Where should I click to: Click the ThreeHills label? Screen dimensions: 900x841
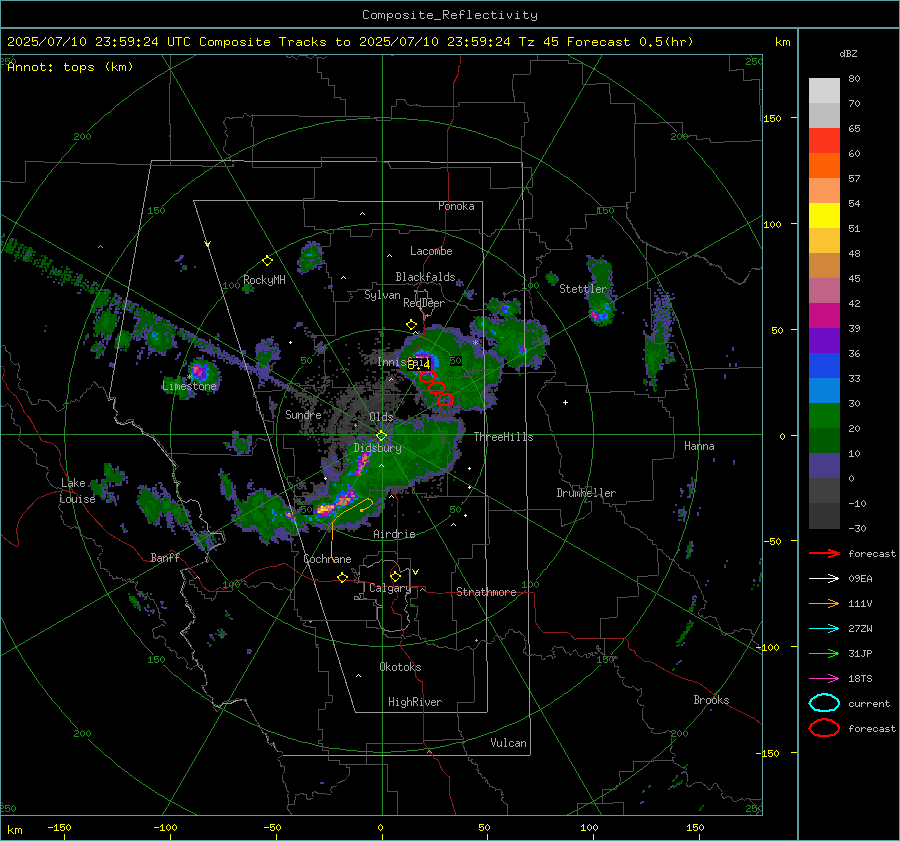pos(503,437)
